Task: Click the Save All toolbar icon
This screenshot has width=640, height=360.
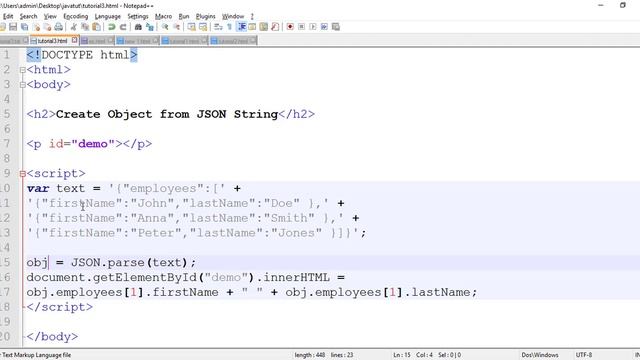Action: [24, 27]
